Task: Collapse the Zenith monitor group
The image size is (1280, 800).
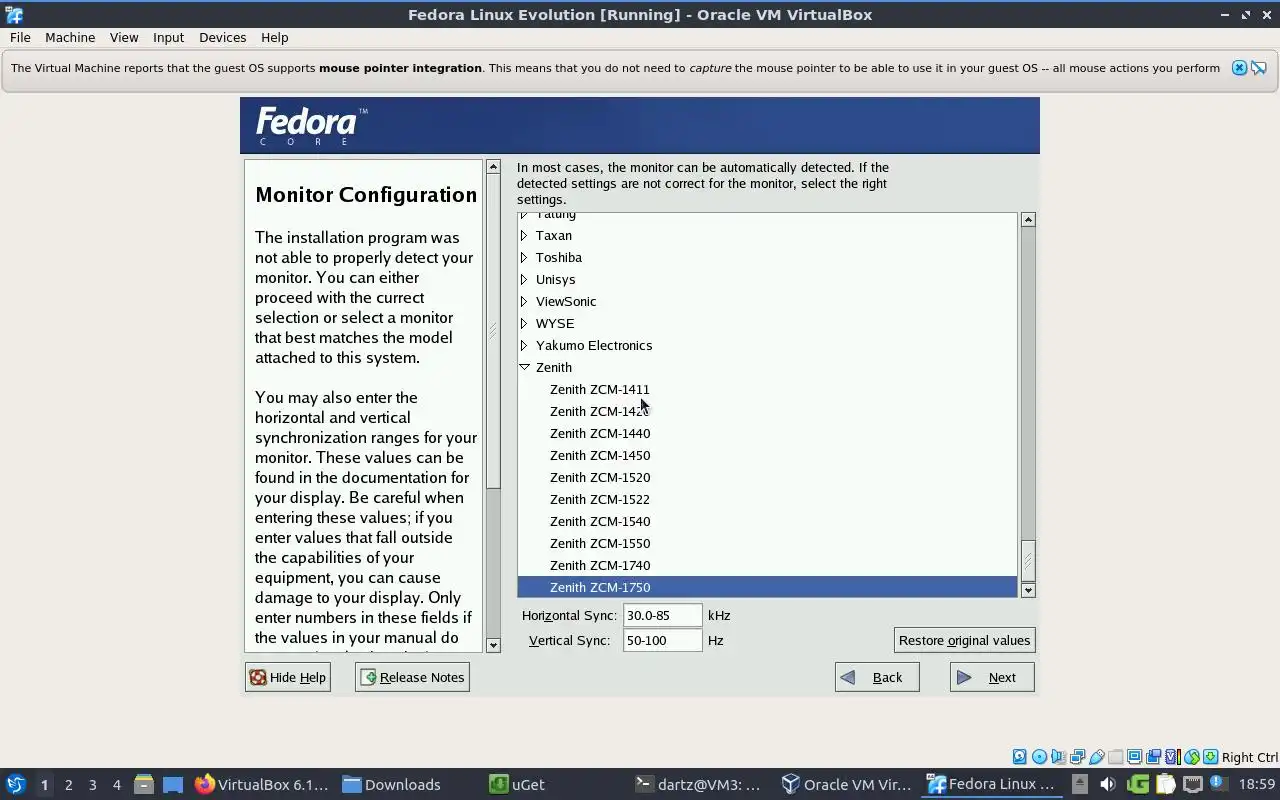Action: (x=524, y=367)
